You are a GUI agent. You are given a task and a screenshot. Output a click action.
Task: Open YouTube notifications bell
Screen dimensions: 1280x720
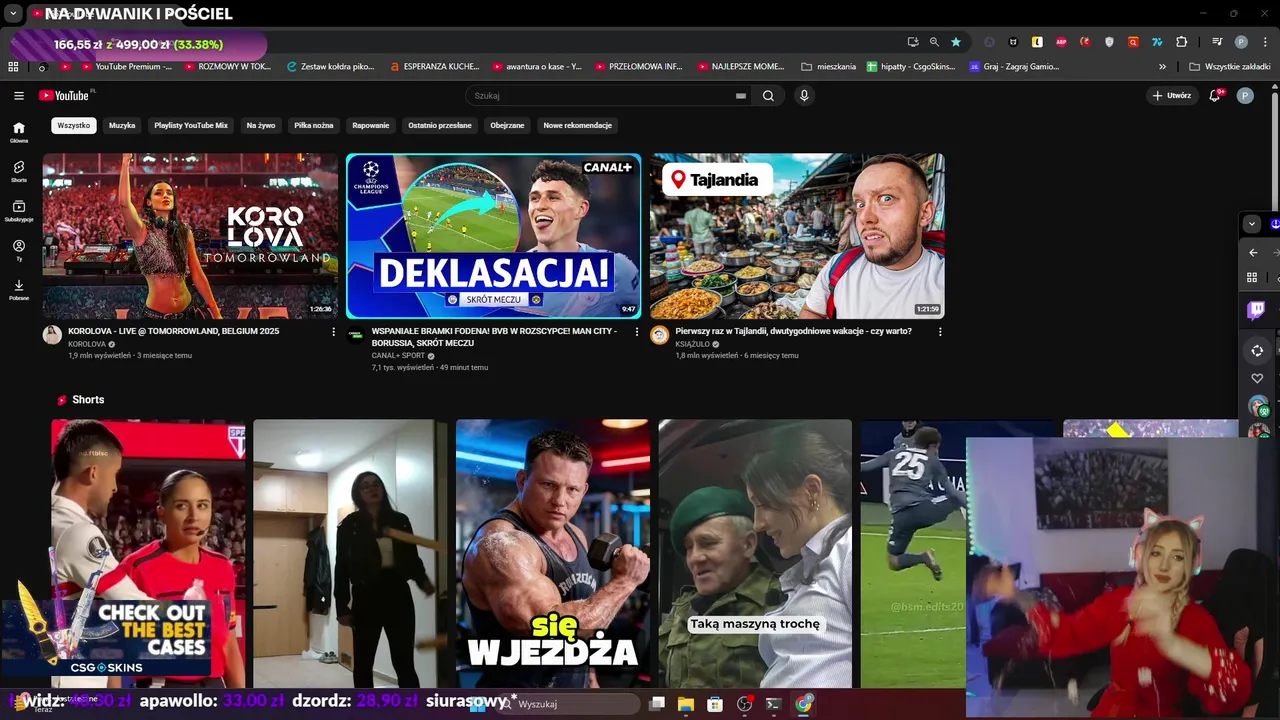point(1215,96)
